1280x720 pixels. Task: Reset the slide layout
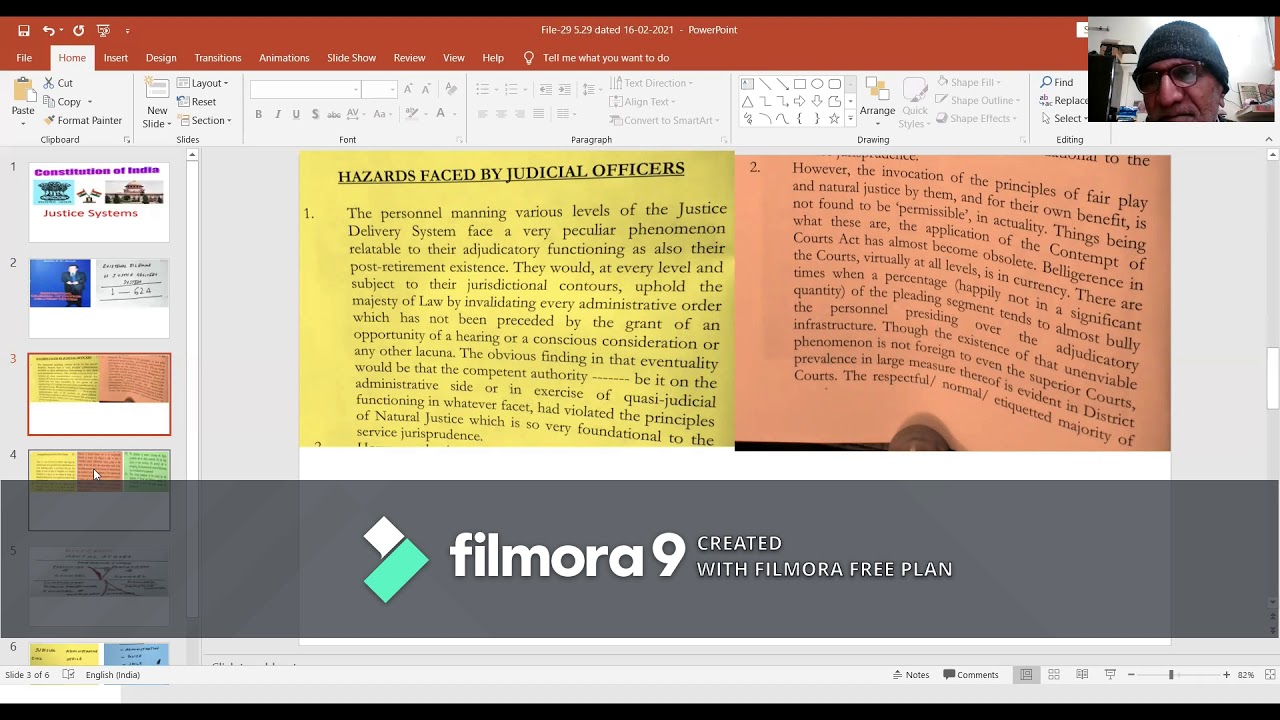pyautogui.click(x=196, y=102)
